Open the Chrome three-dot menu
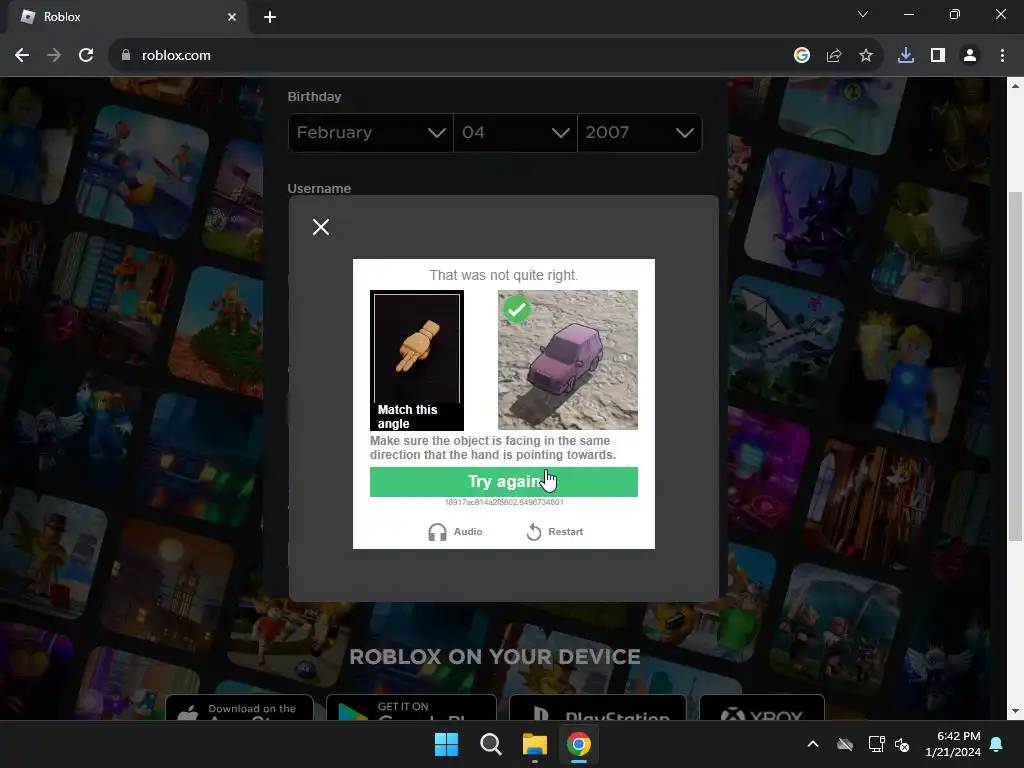 tap(1002, 56)
